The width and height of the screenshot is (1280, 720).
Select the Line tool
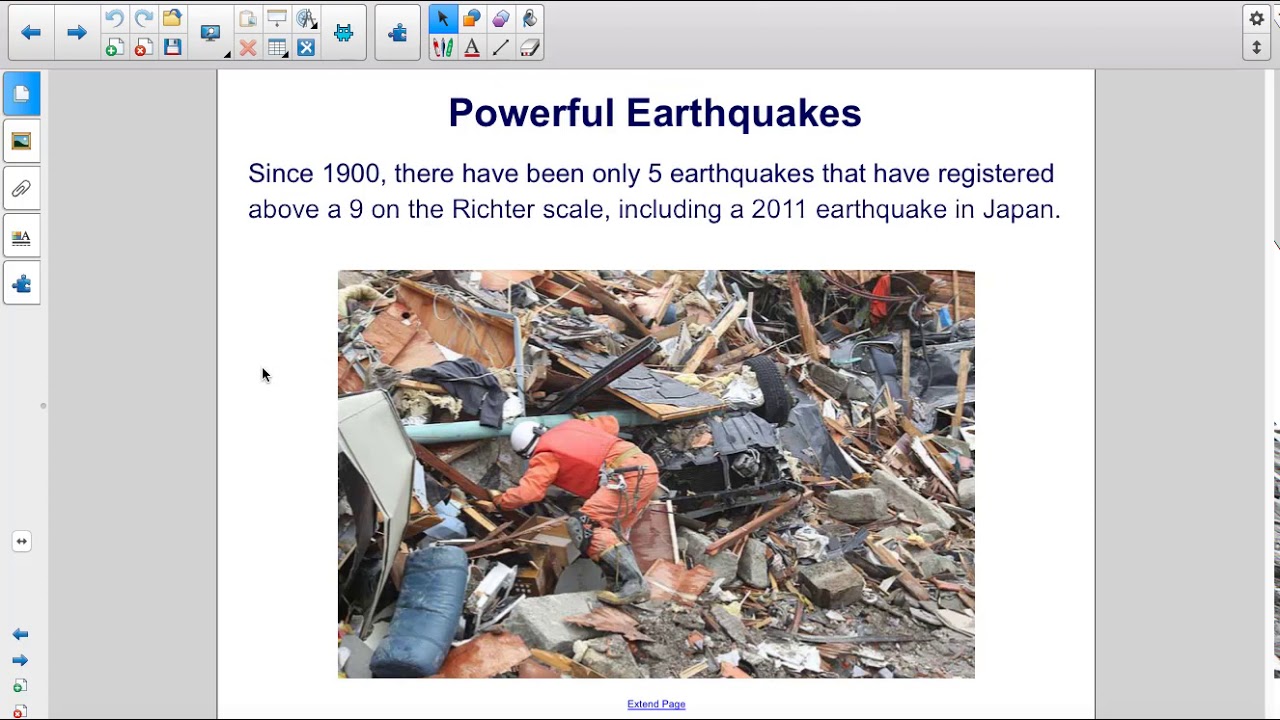coord(501,47)
